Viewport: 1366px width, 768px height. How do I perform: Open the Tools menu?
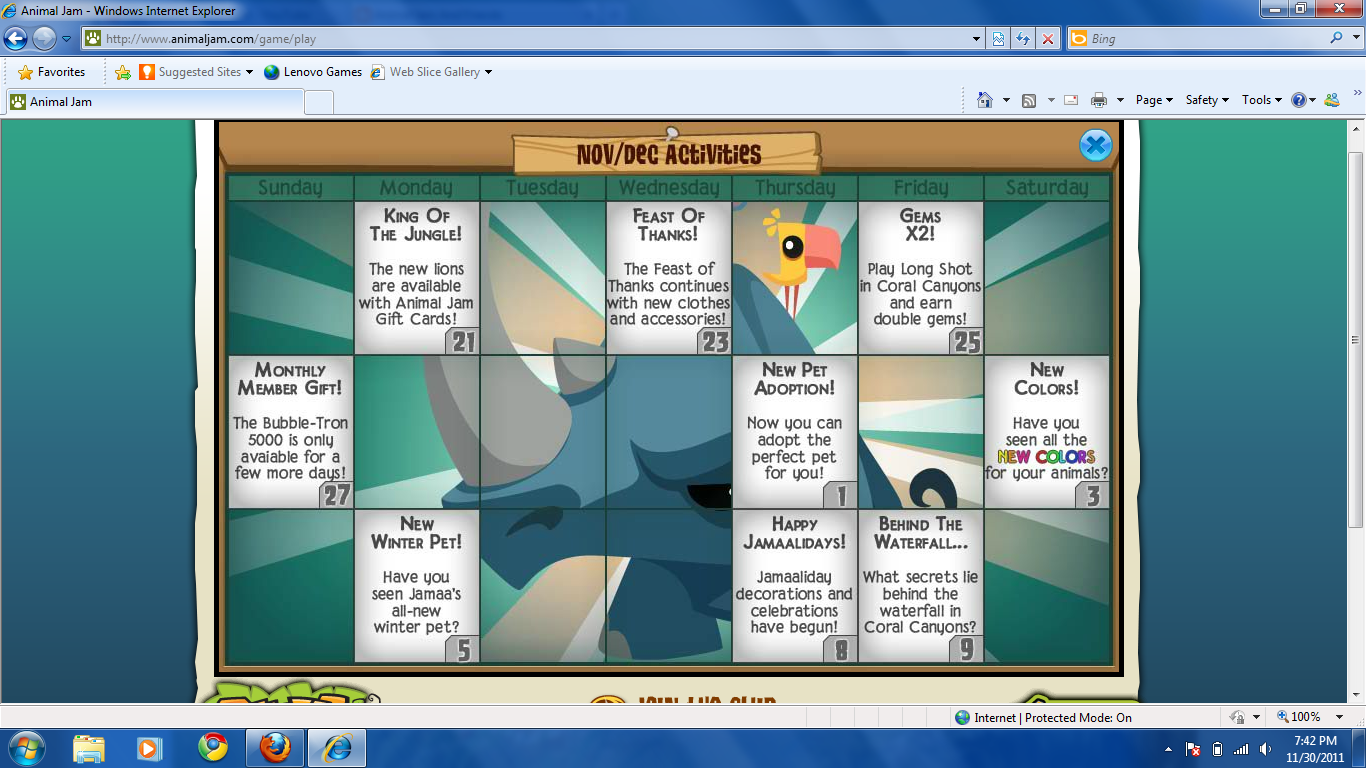[x=1262, y=100]
